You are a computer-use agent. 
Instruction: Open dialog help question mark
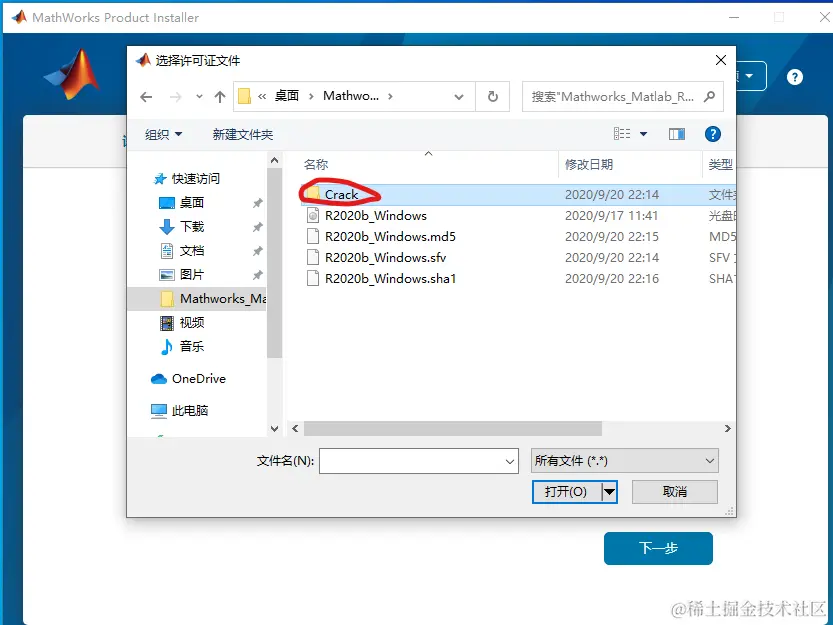[712, 134]
